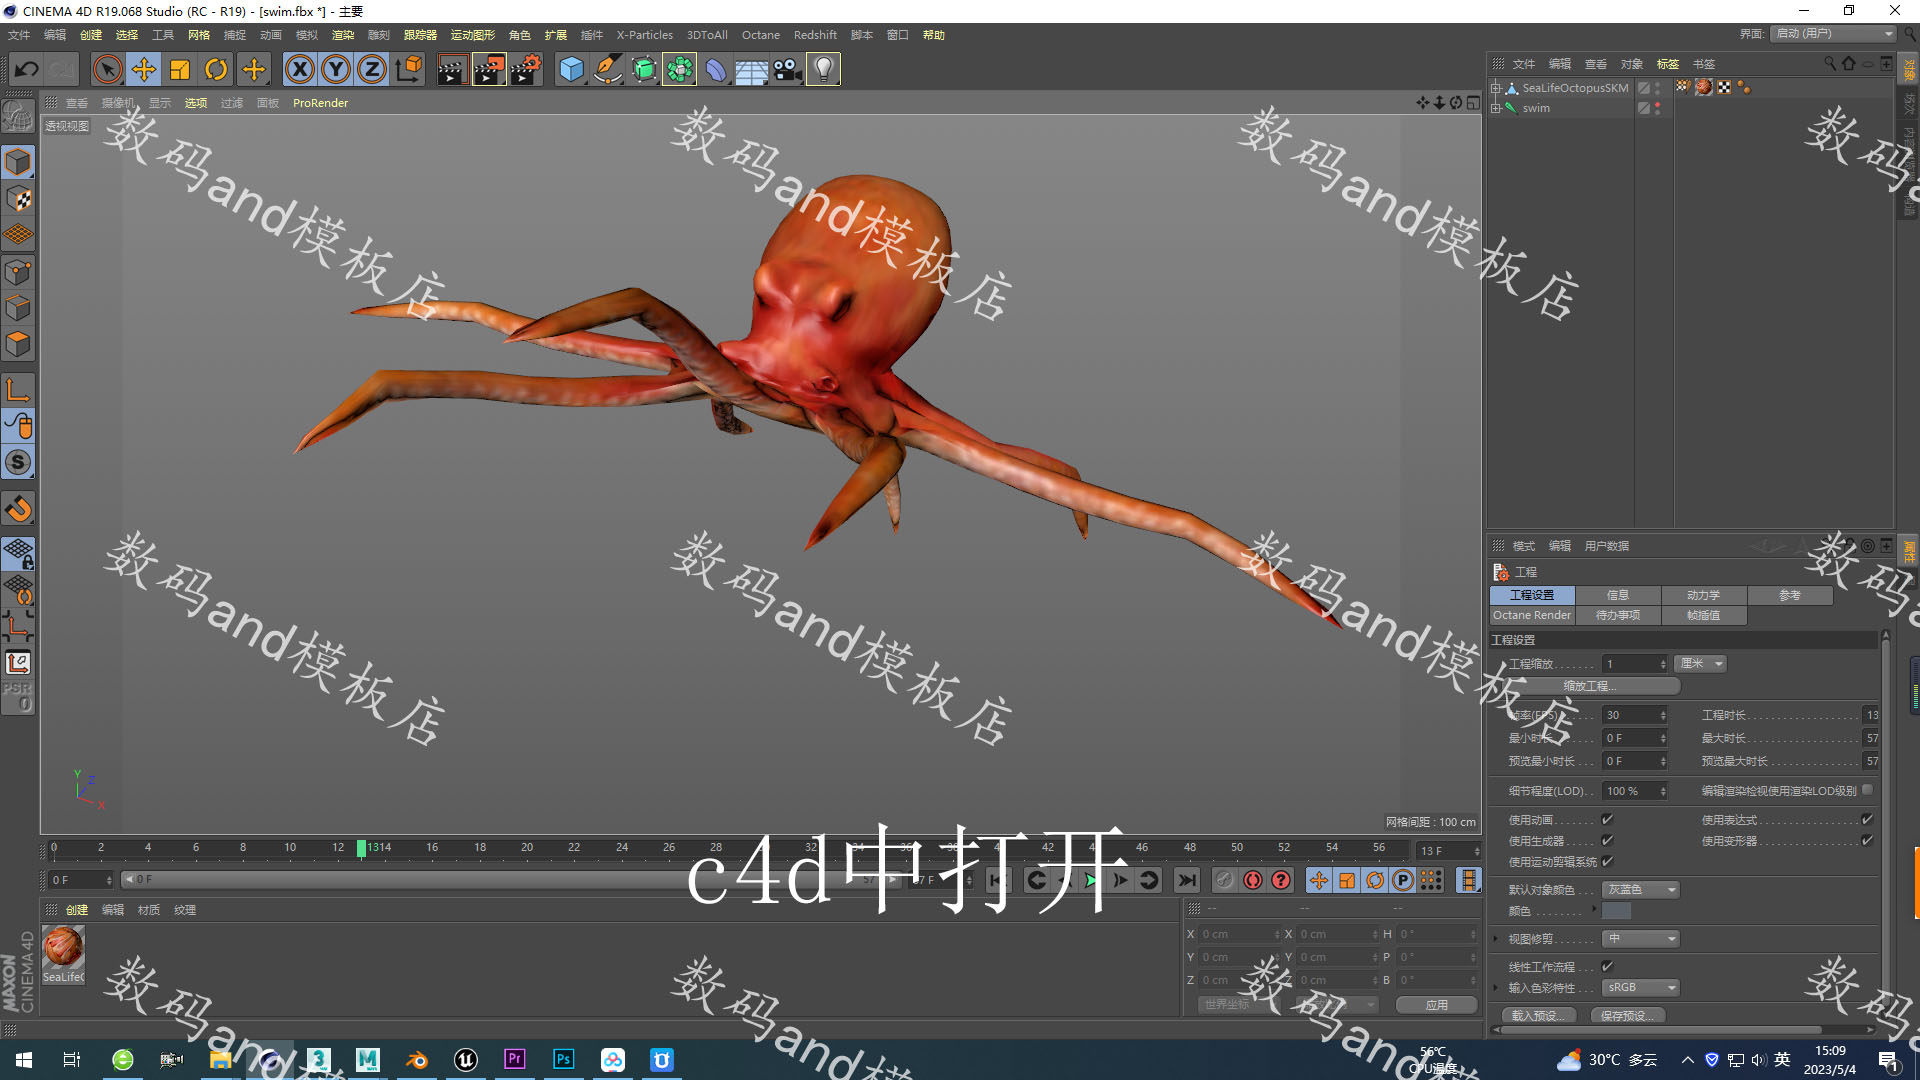Screen dimensions: 1920x1080
Task: Render the current active view
Action: coord(452,69)
